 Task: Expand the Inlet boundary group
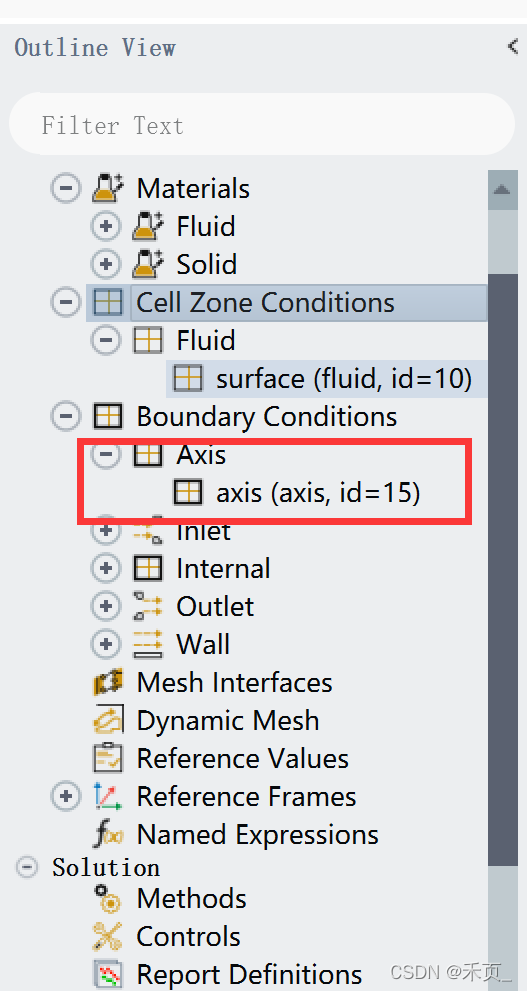click(x=106, y=531)
